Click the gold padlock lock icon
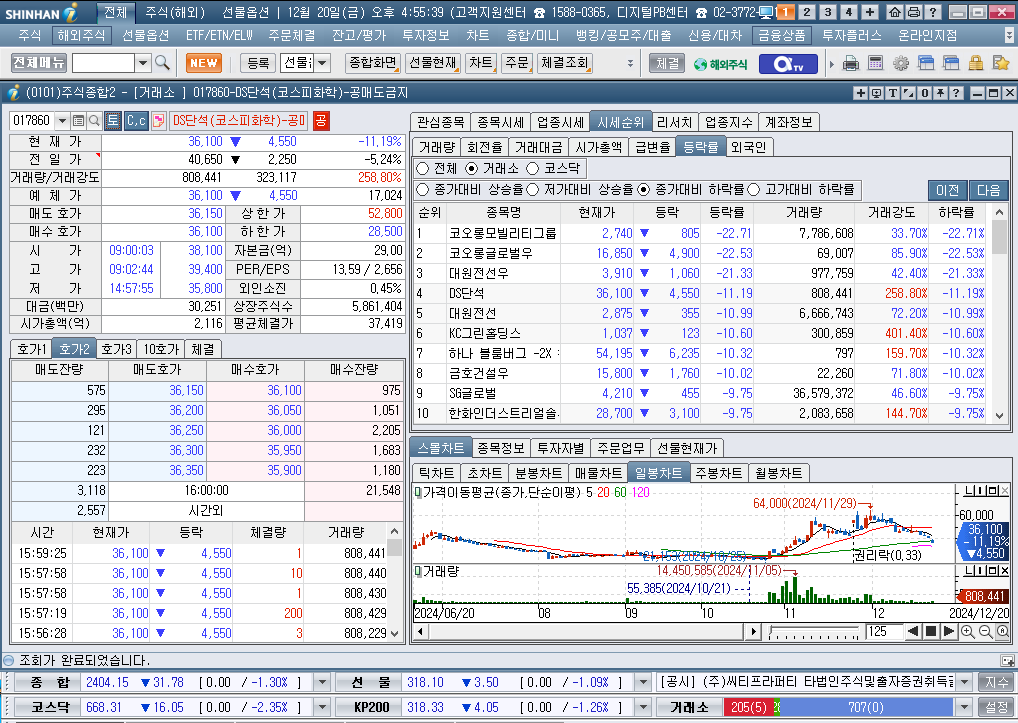 click(976, 63)
